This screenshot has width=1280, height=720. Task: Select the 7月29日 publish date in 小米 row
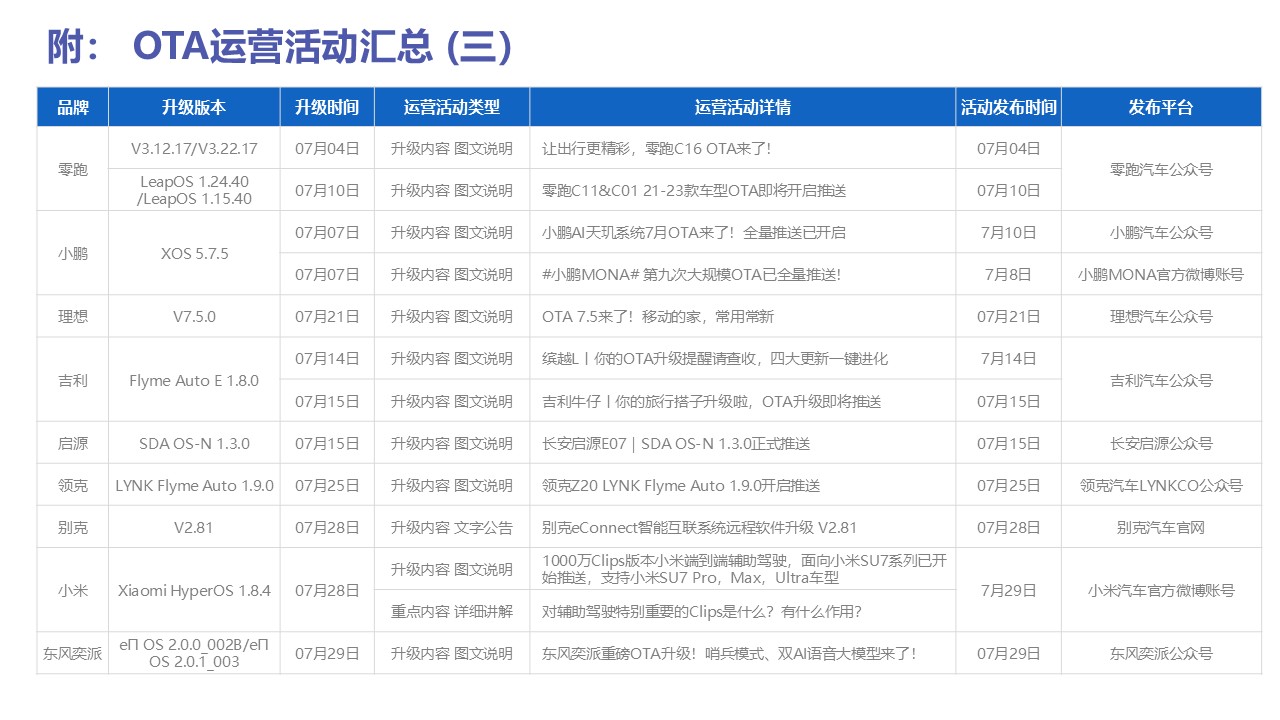[1009, 590]
